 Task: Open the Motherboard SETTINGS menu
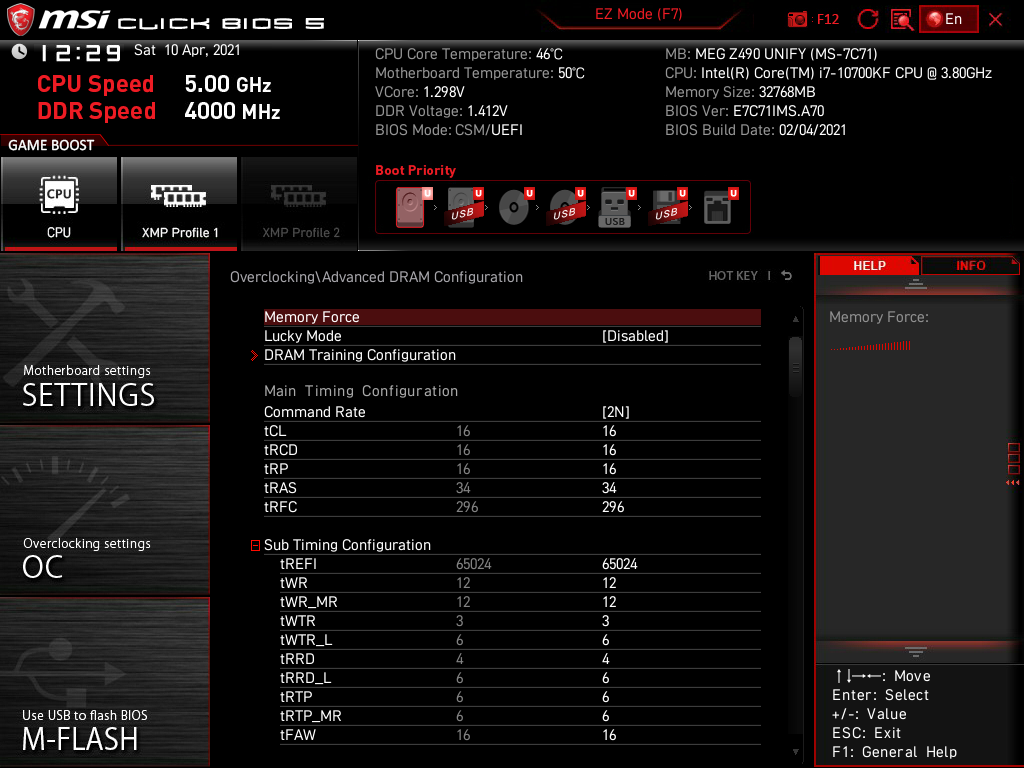(104, 338)
